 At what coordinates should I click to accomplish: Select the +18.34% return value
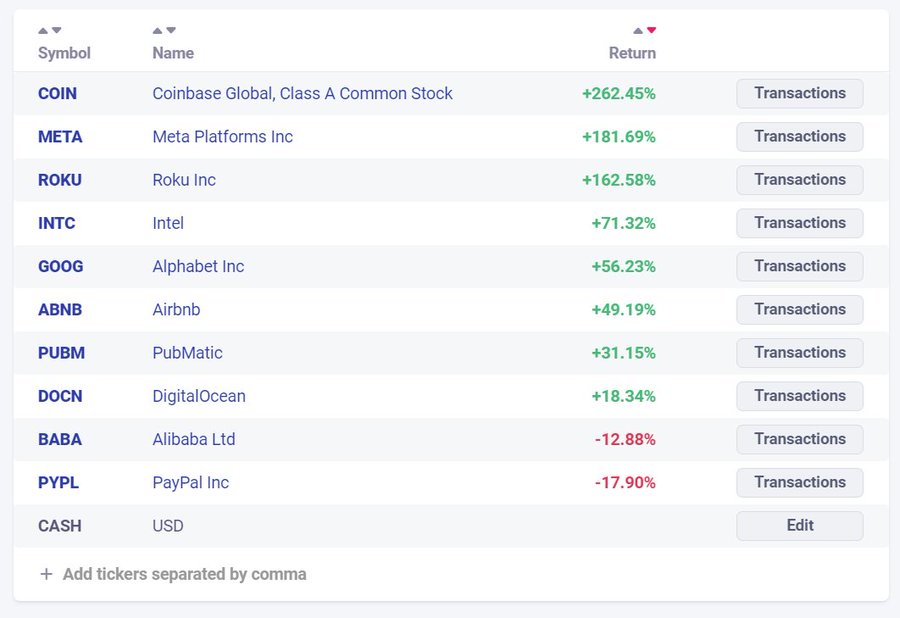623,396
